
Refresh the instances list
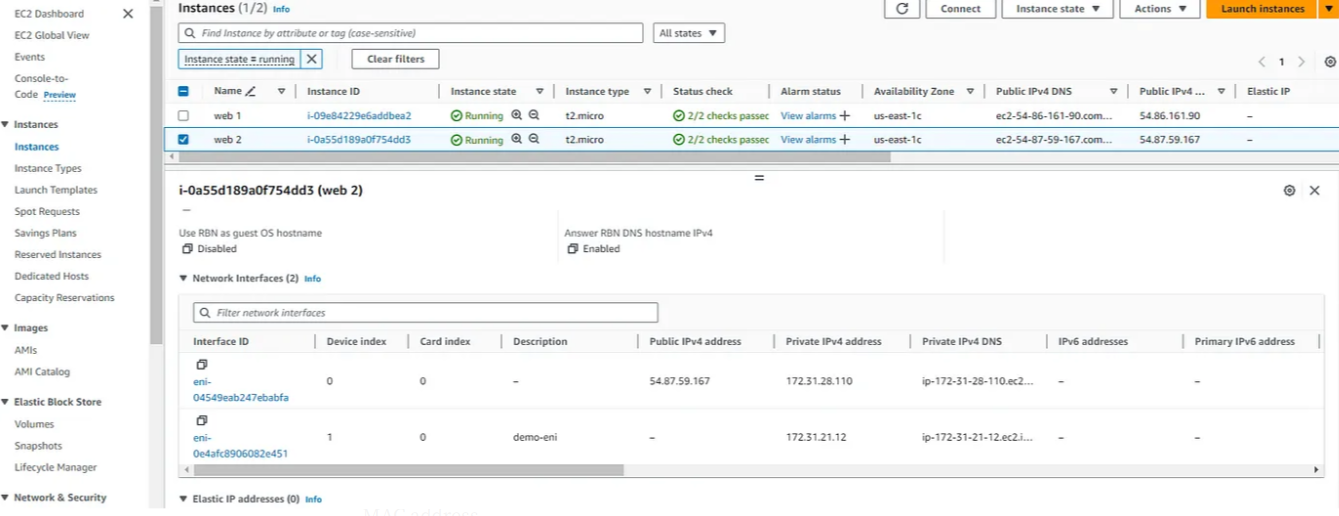901,8
